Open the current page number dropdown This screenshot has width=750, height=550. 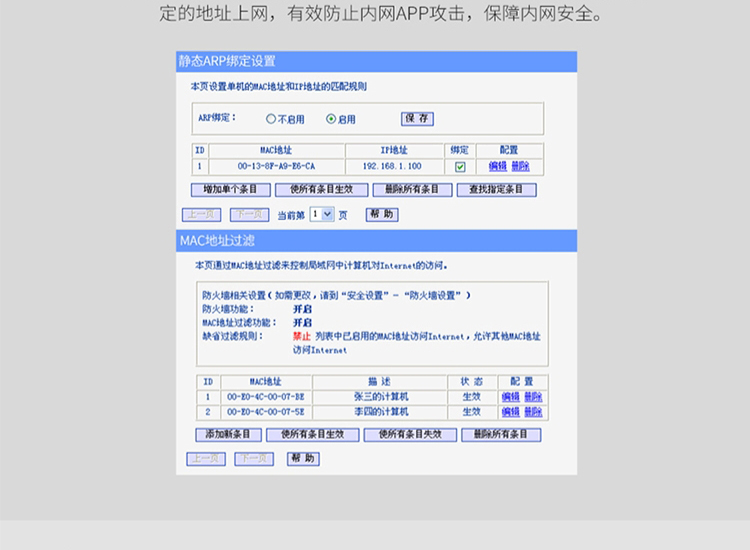click(x=322, y=214)
